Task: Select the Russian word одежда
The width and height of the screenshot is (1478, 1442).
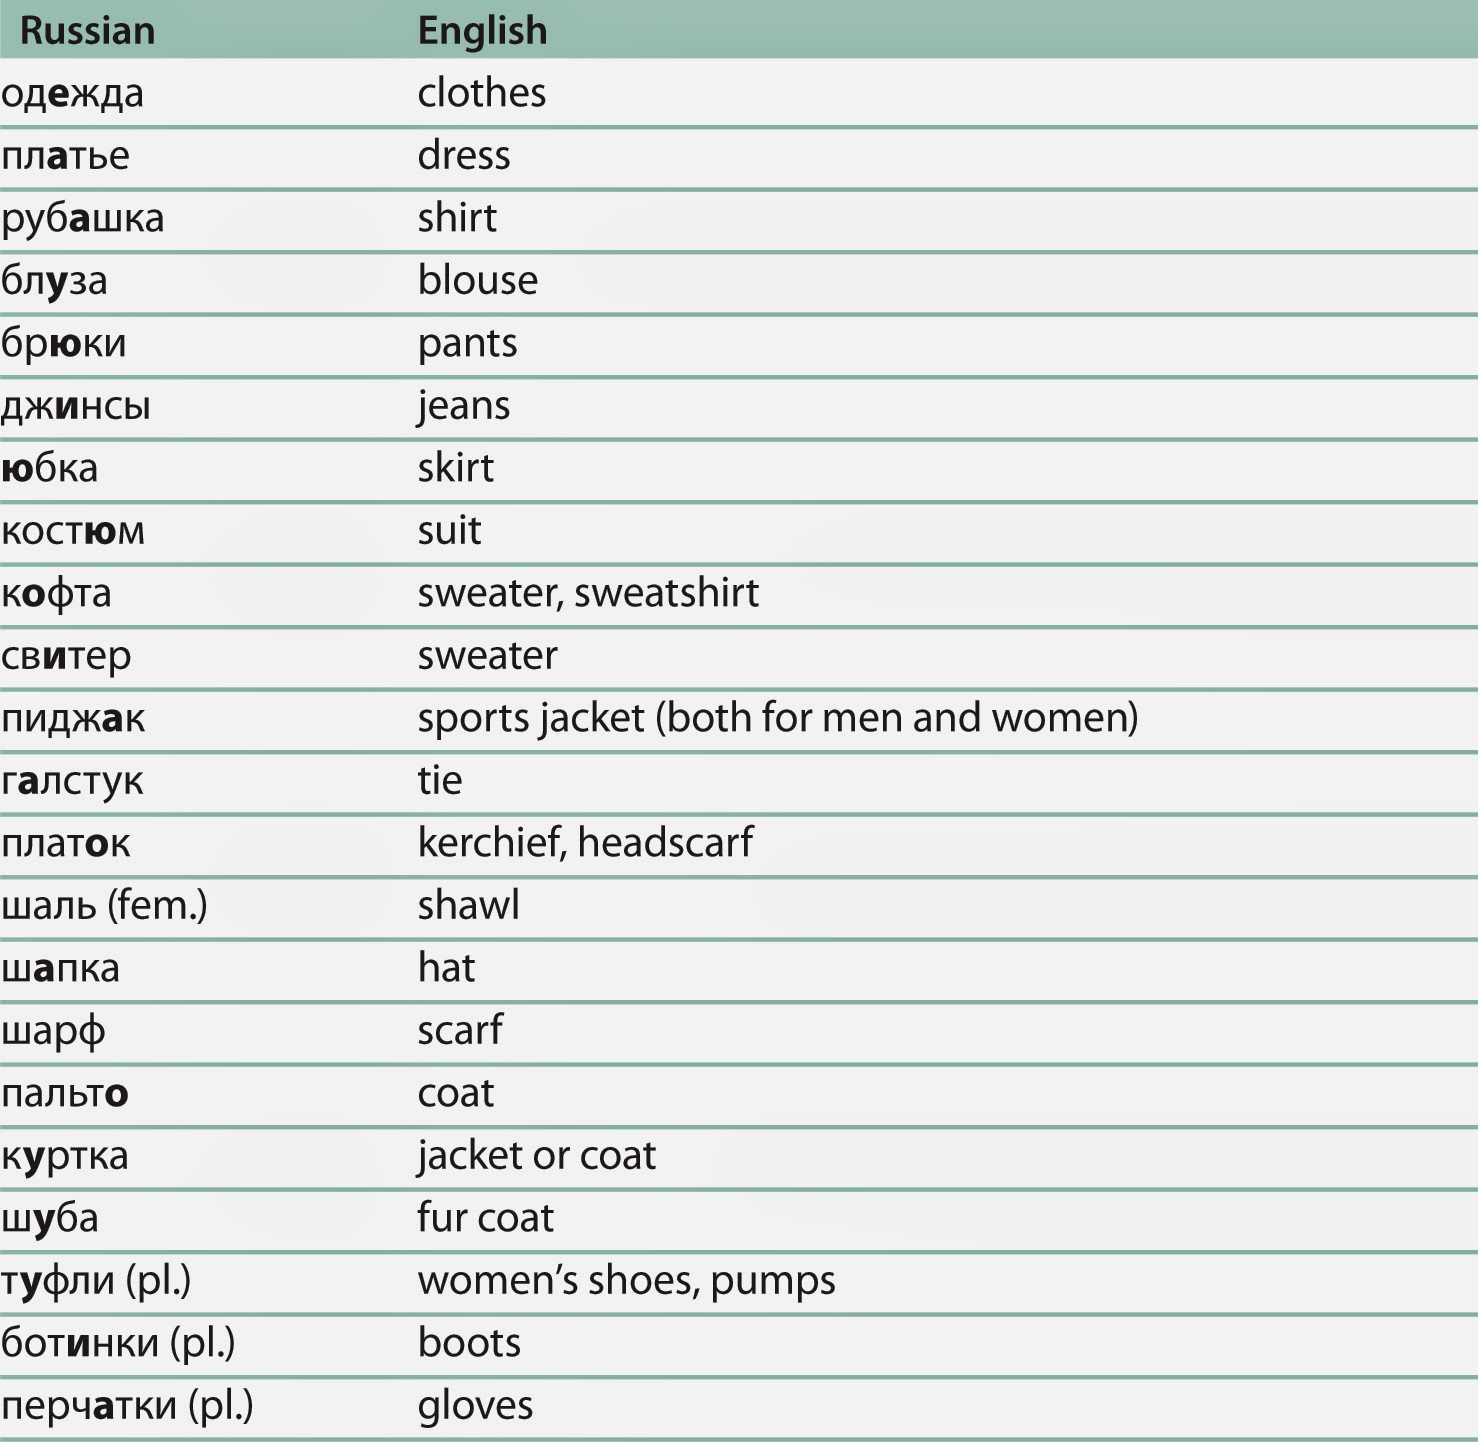Action: pos(72,94)
